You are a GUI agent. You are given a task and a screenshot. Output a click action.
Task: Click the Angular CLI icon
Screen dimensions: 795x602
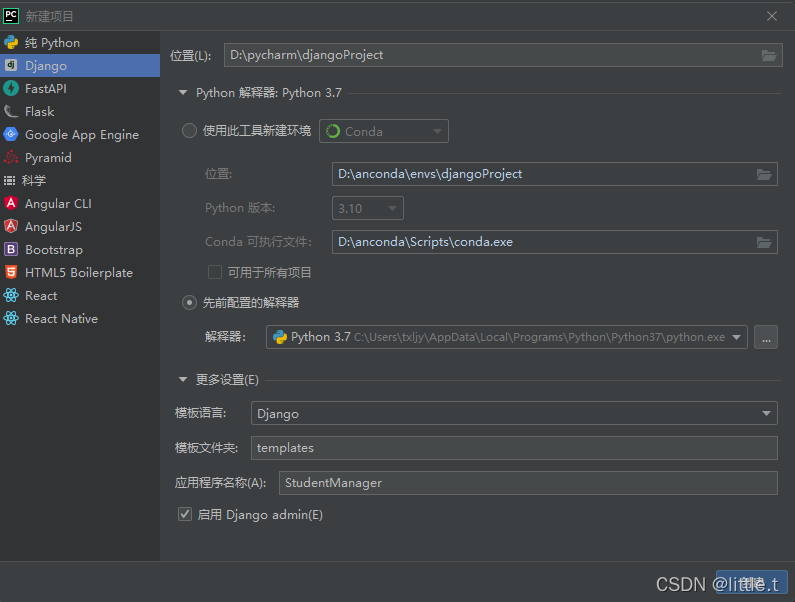click(11, 203)
